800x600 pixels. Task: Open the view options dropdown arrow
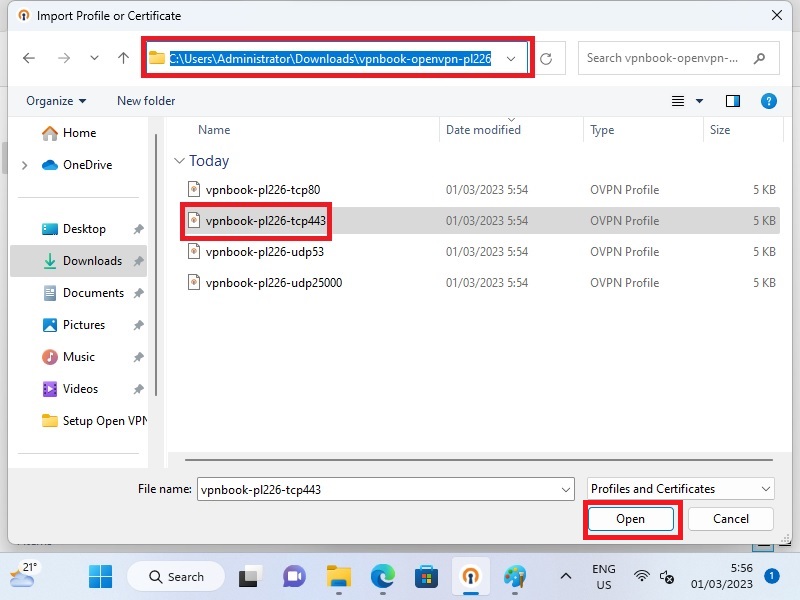[700, 101]
